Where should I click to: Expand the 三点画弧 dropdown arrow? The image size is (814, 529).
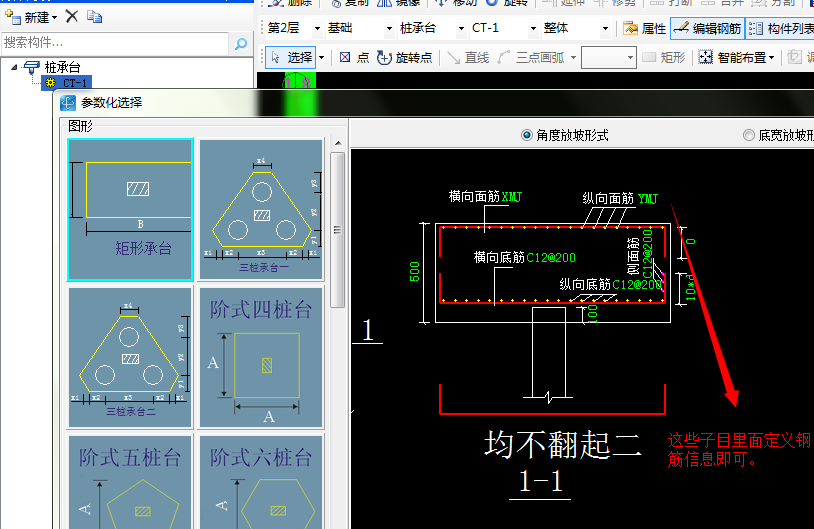[x=573, y=58]
